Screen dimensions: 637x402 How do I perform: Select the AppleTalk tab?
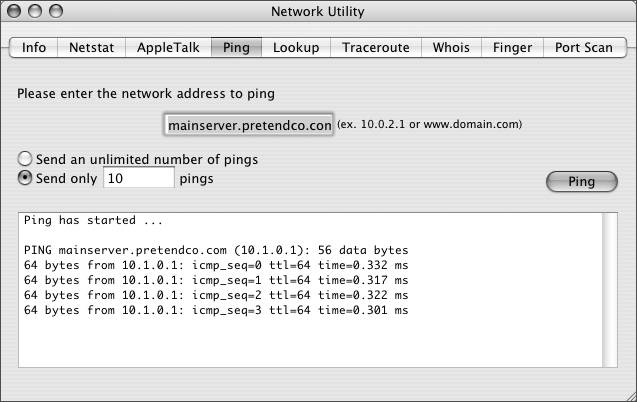[x=168, y=48]
